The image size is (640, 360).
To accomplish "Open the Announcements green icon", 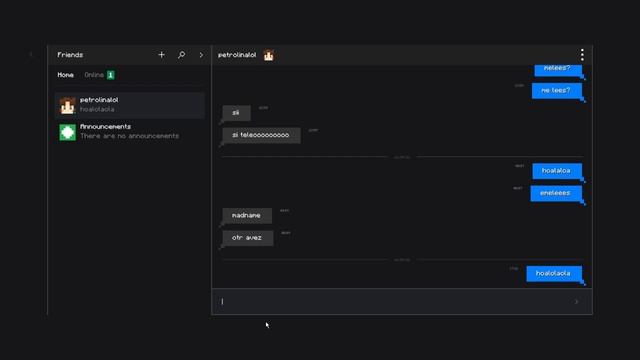I will coord(67,132).
